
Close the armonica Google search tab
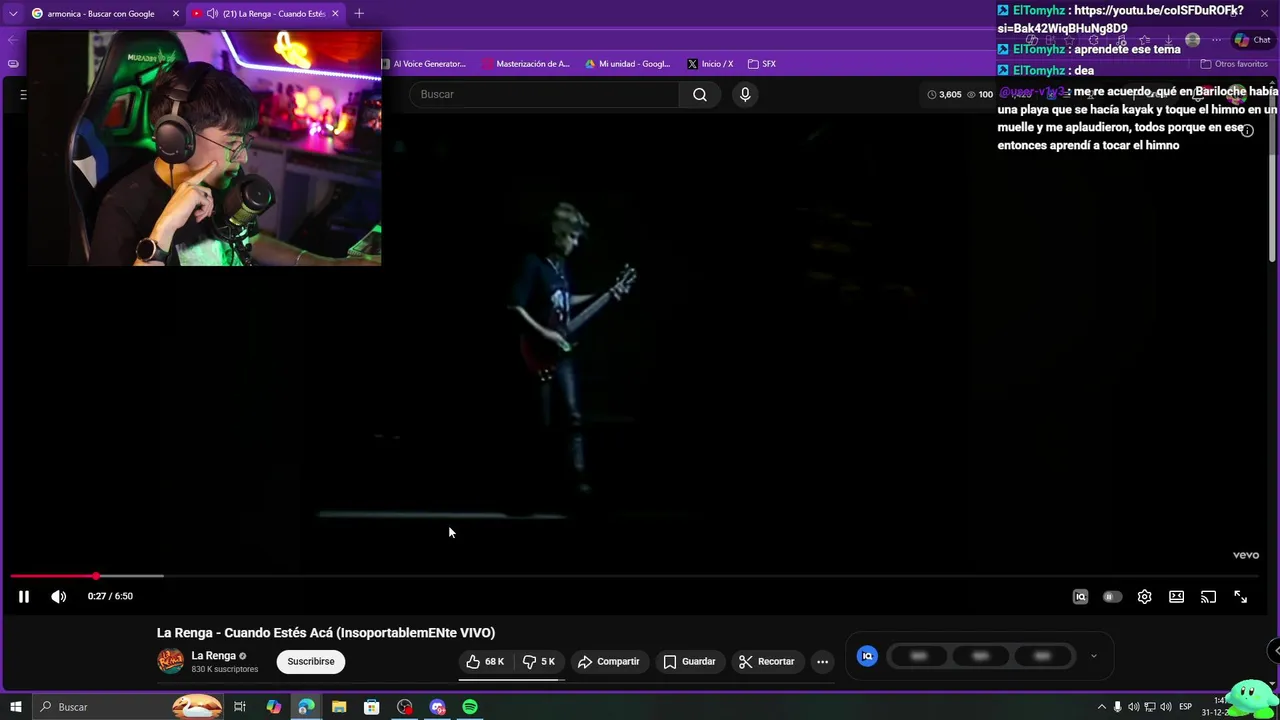coord(176,14)
